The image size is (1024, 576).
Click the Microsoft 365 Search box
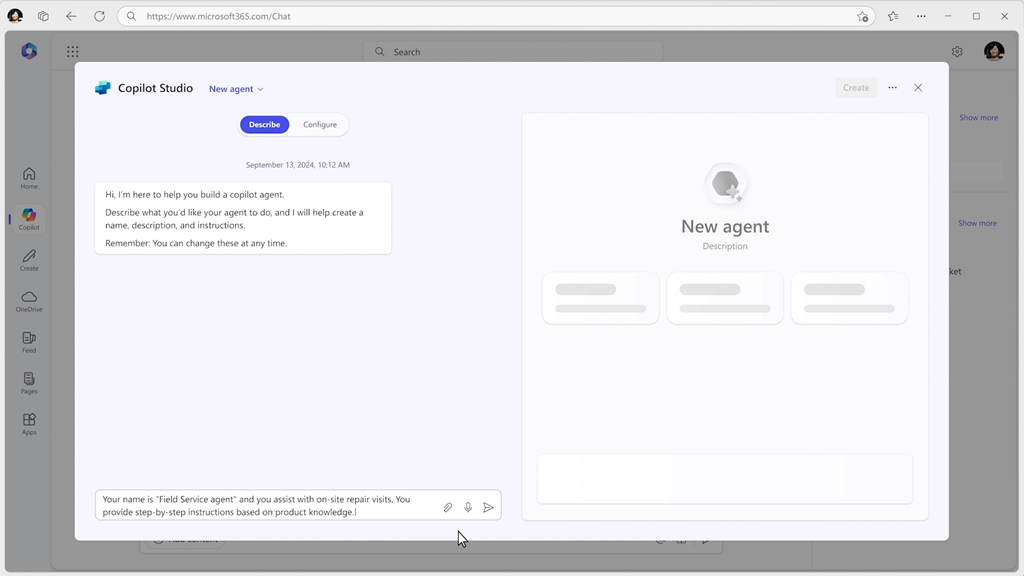click(x=513, y=52)
